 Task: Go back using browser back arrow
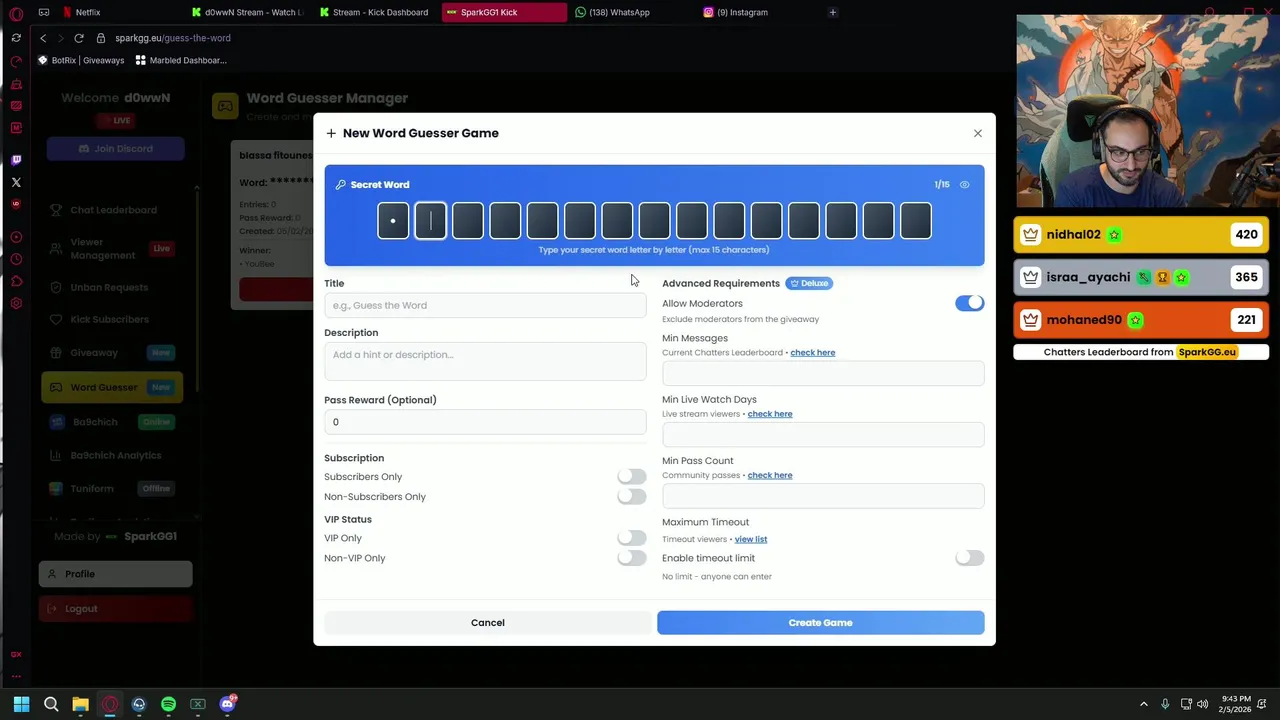tap(43, 38)
